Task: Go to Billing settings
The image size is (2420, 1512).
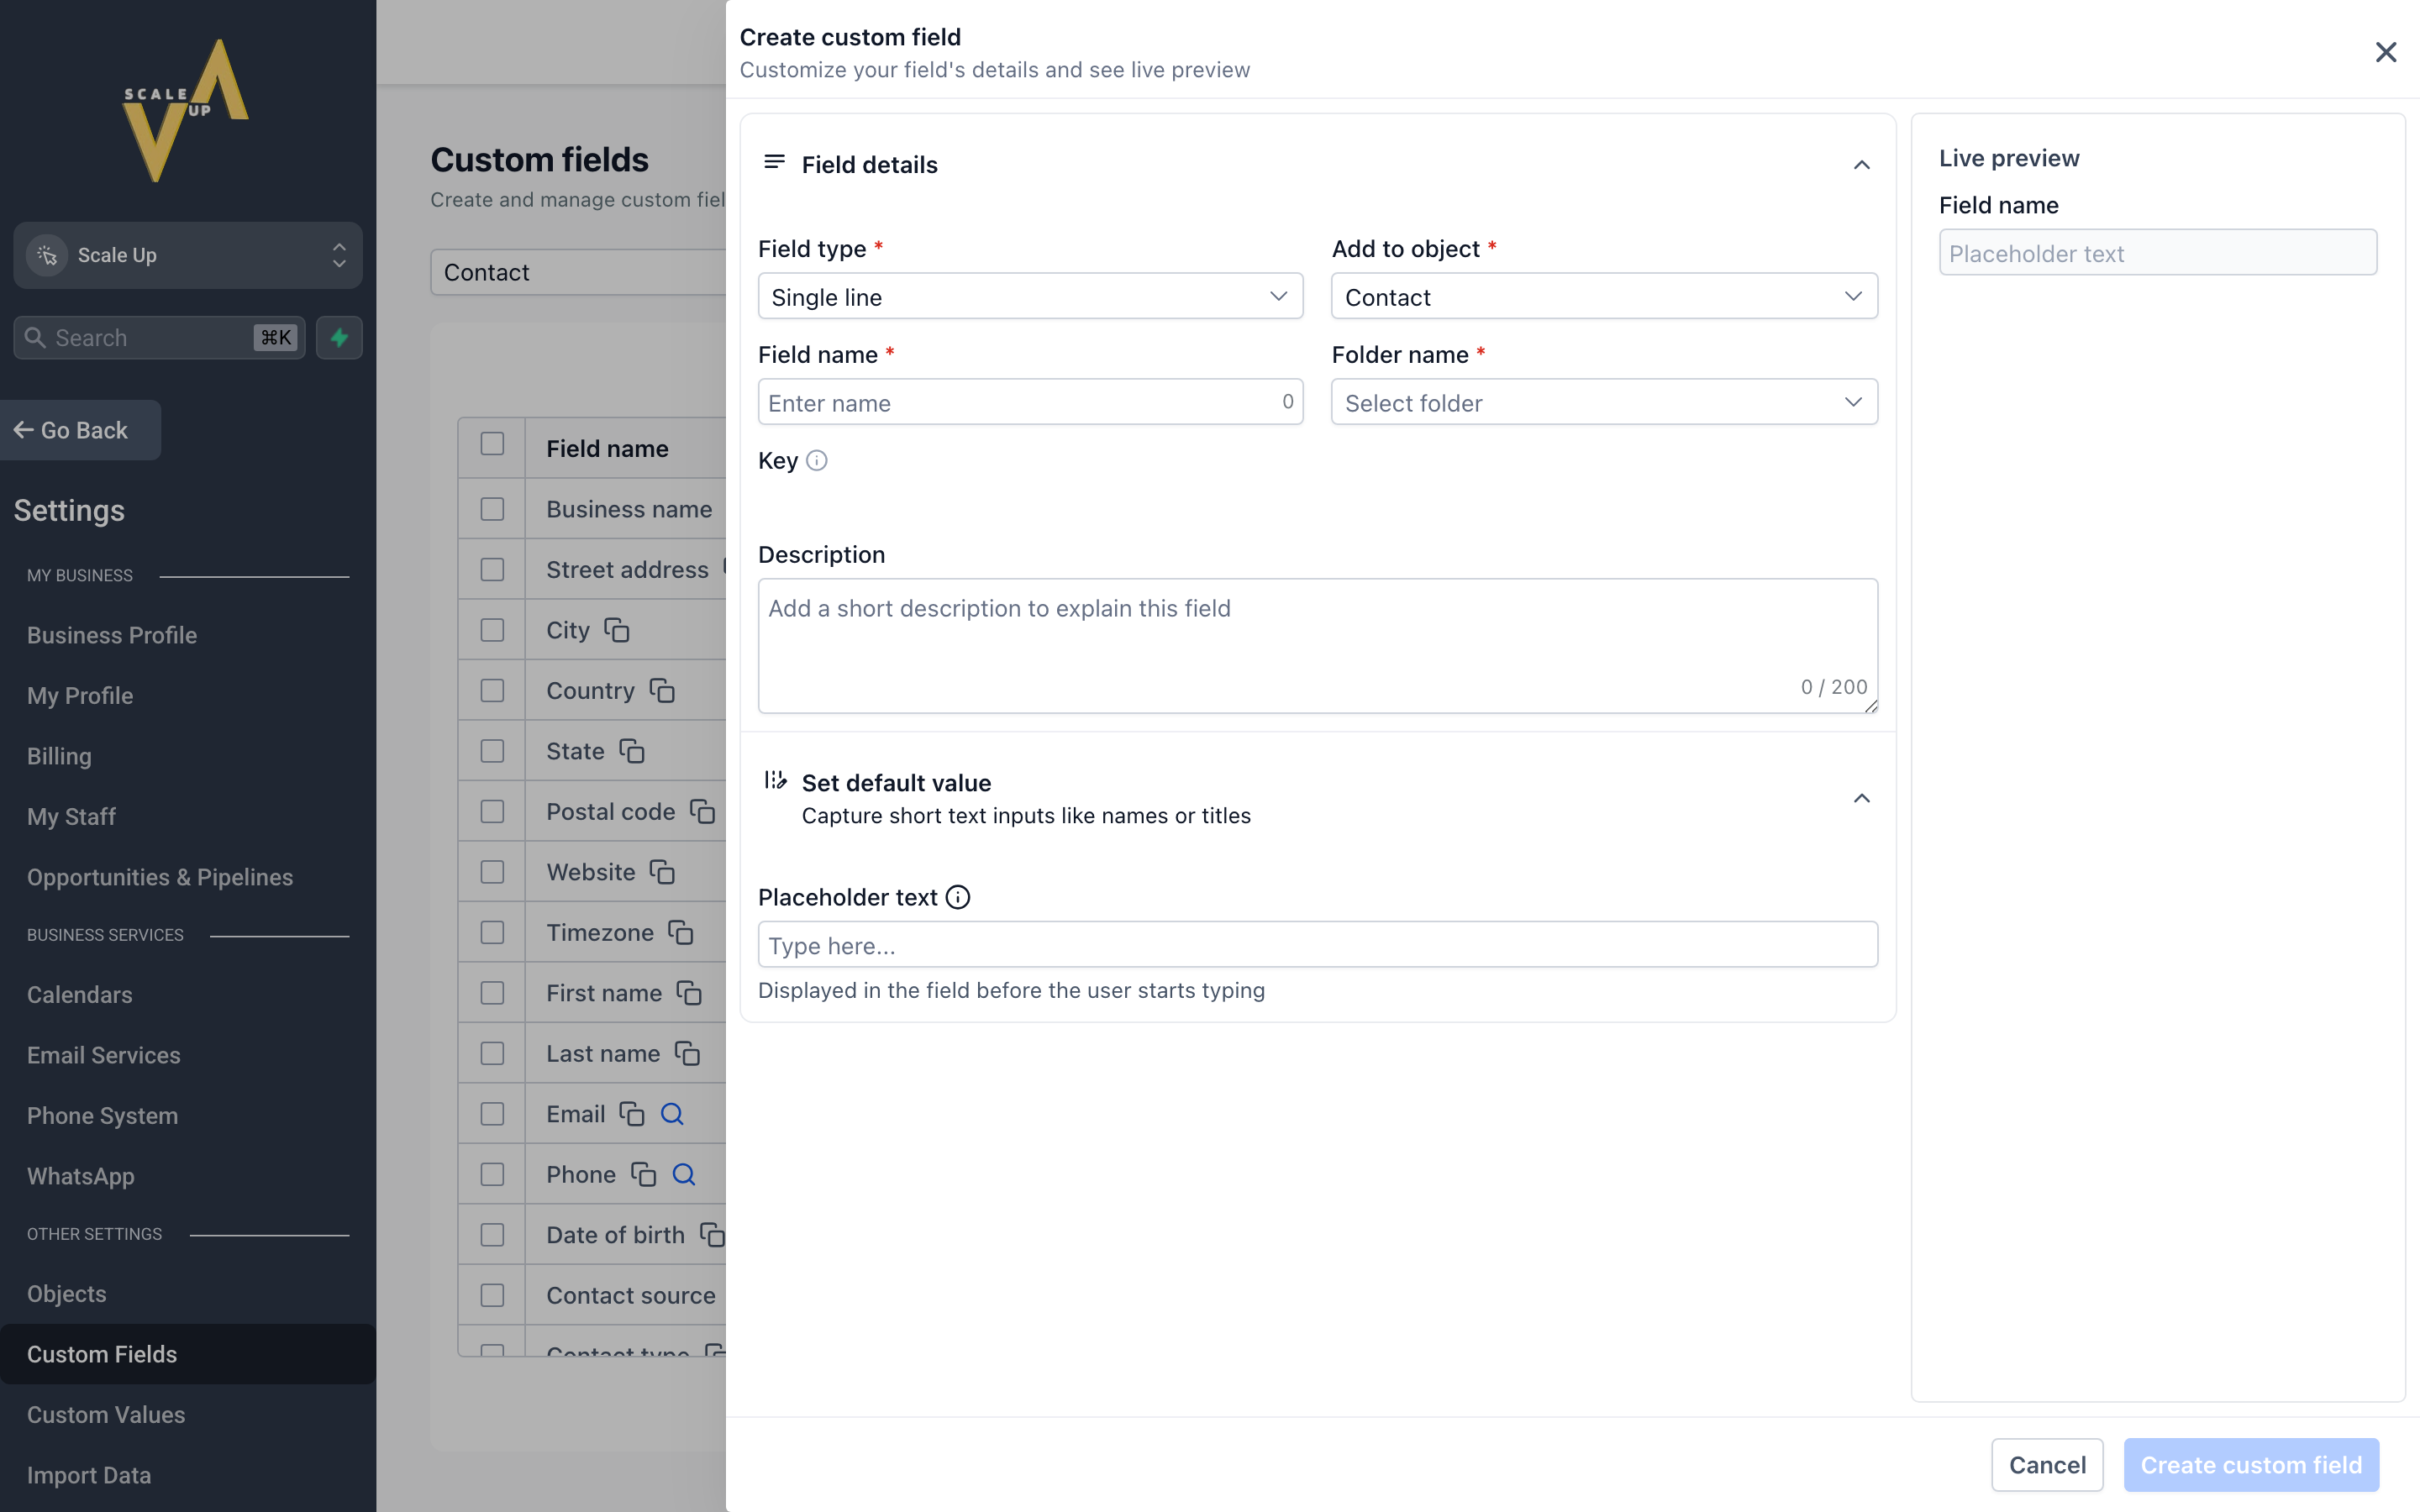Action: pos(59,756)
